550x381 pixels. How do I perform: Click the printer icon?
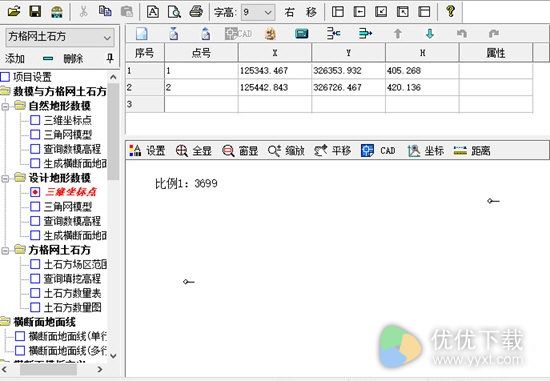pos(196,12)
